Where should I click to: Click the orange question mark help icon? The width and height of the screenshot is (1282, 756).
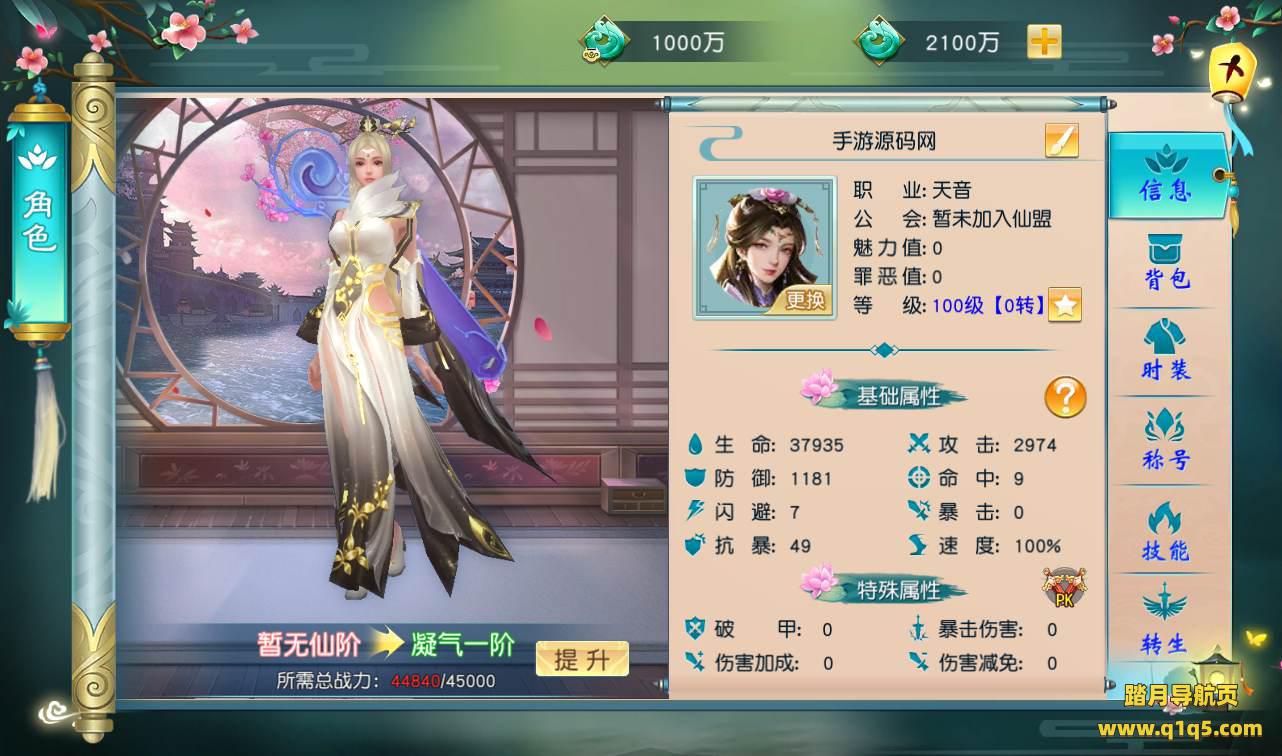tap(1065, 398)
